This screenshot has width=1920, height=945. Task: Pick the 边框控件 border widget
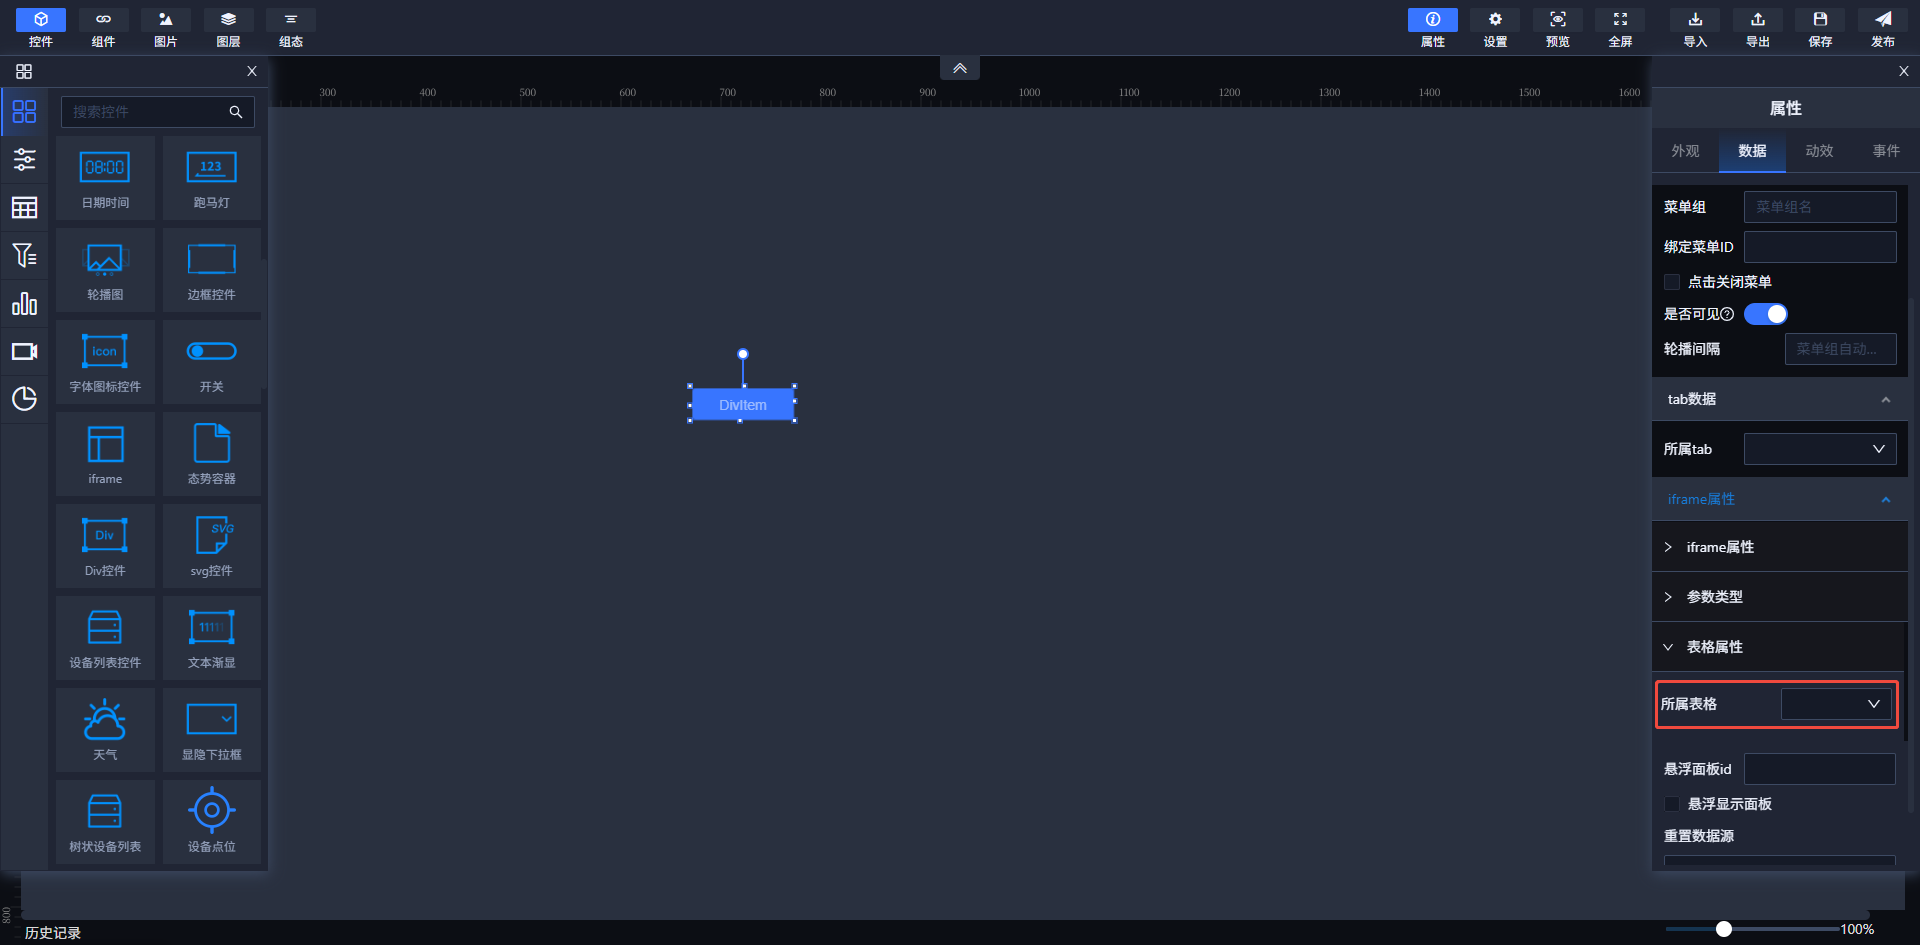click(211, 270)
